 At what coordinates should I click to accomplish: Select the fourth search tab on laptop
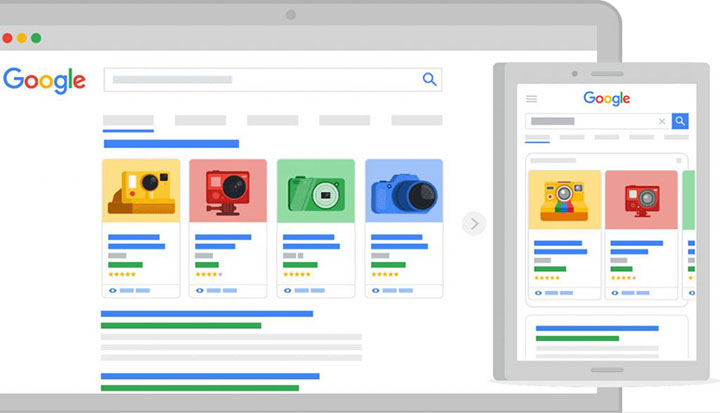tap(344, 120)
